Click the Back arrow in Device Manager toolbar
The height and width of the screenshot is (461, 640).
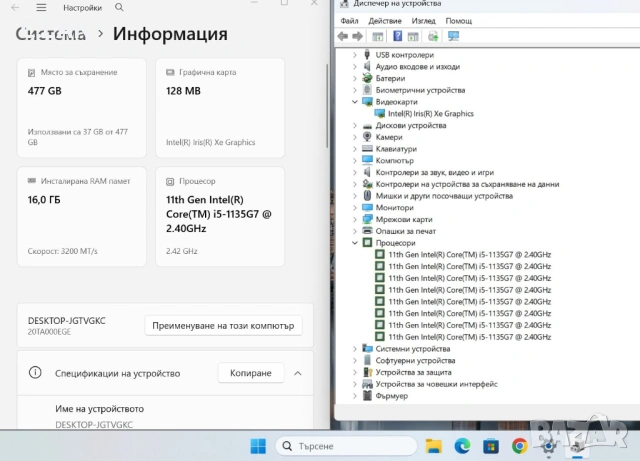(343, 36)
